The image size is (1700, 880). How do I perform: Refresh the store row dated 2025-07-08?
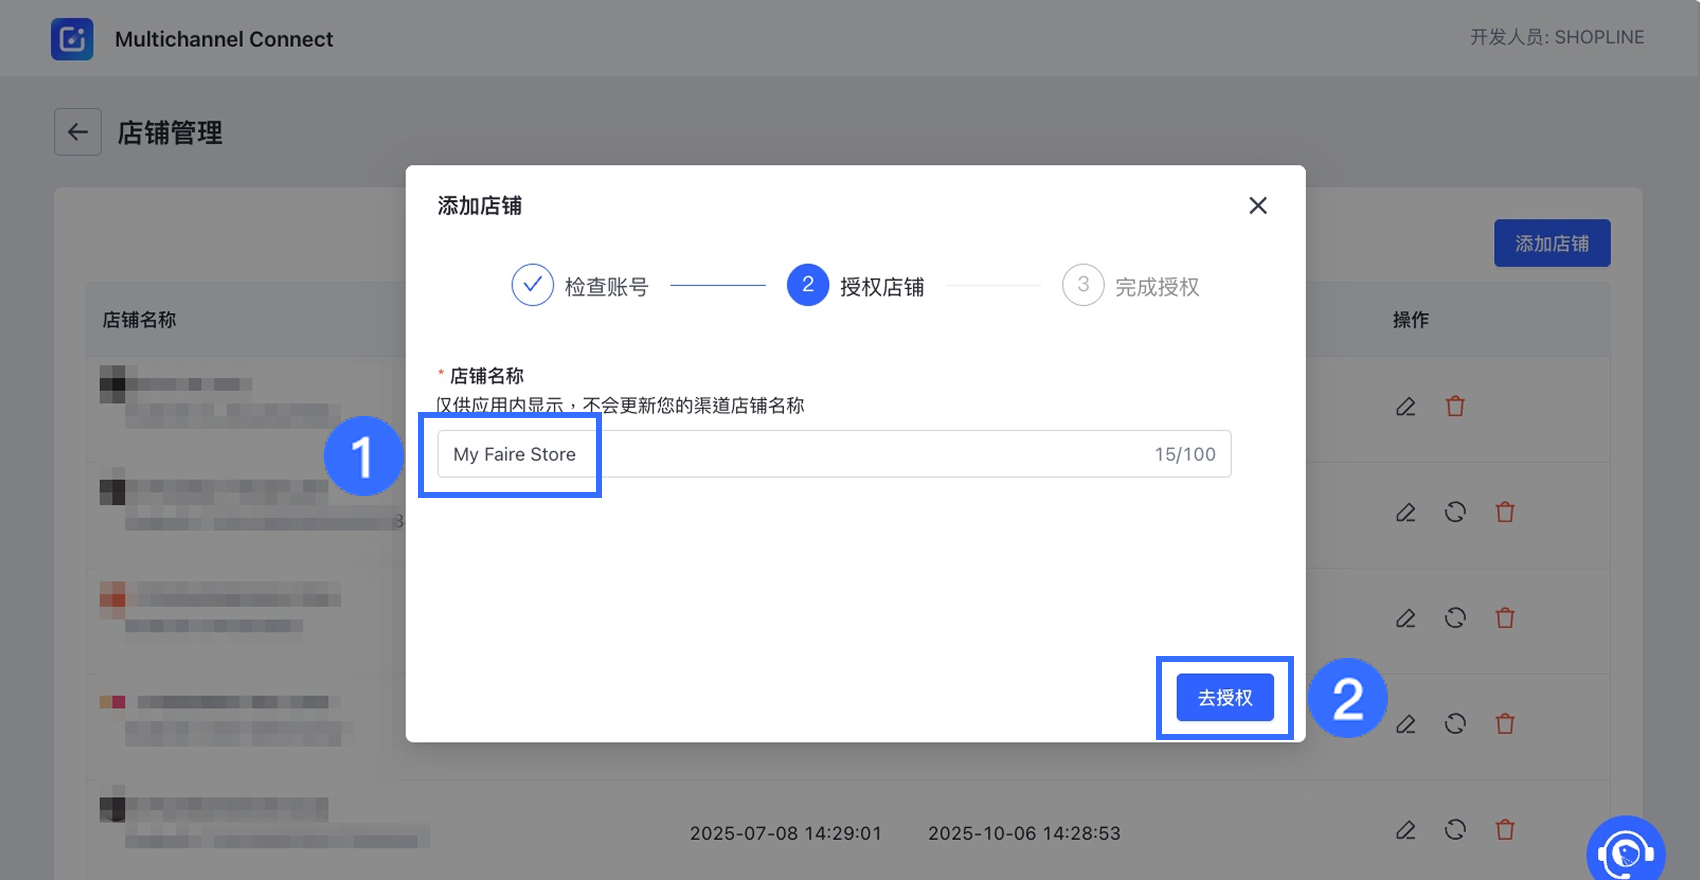click(1455, 829)
